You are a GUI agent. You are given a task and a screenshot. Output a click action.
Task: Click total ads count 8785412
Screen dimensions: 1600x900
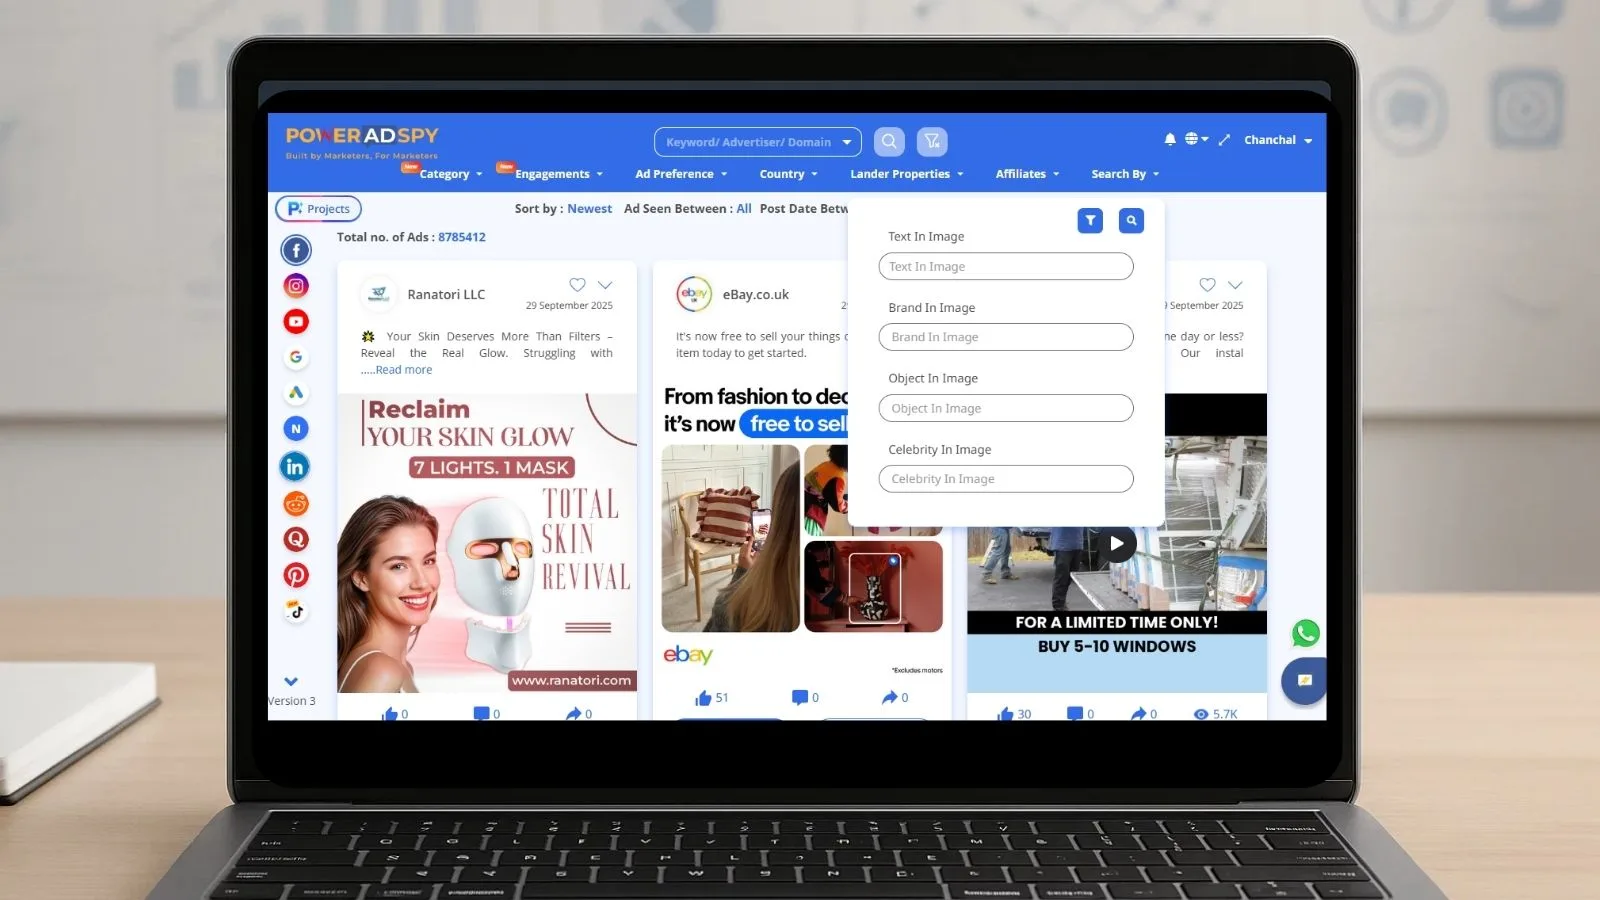(462, 237)
